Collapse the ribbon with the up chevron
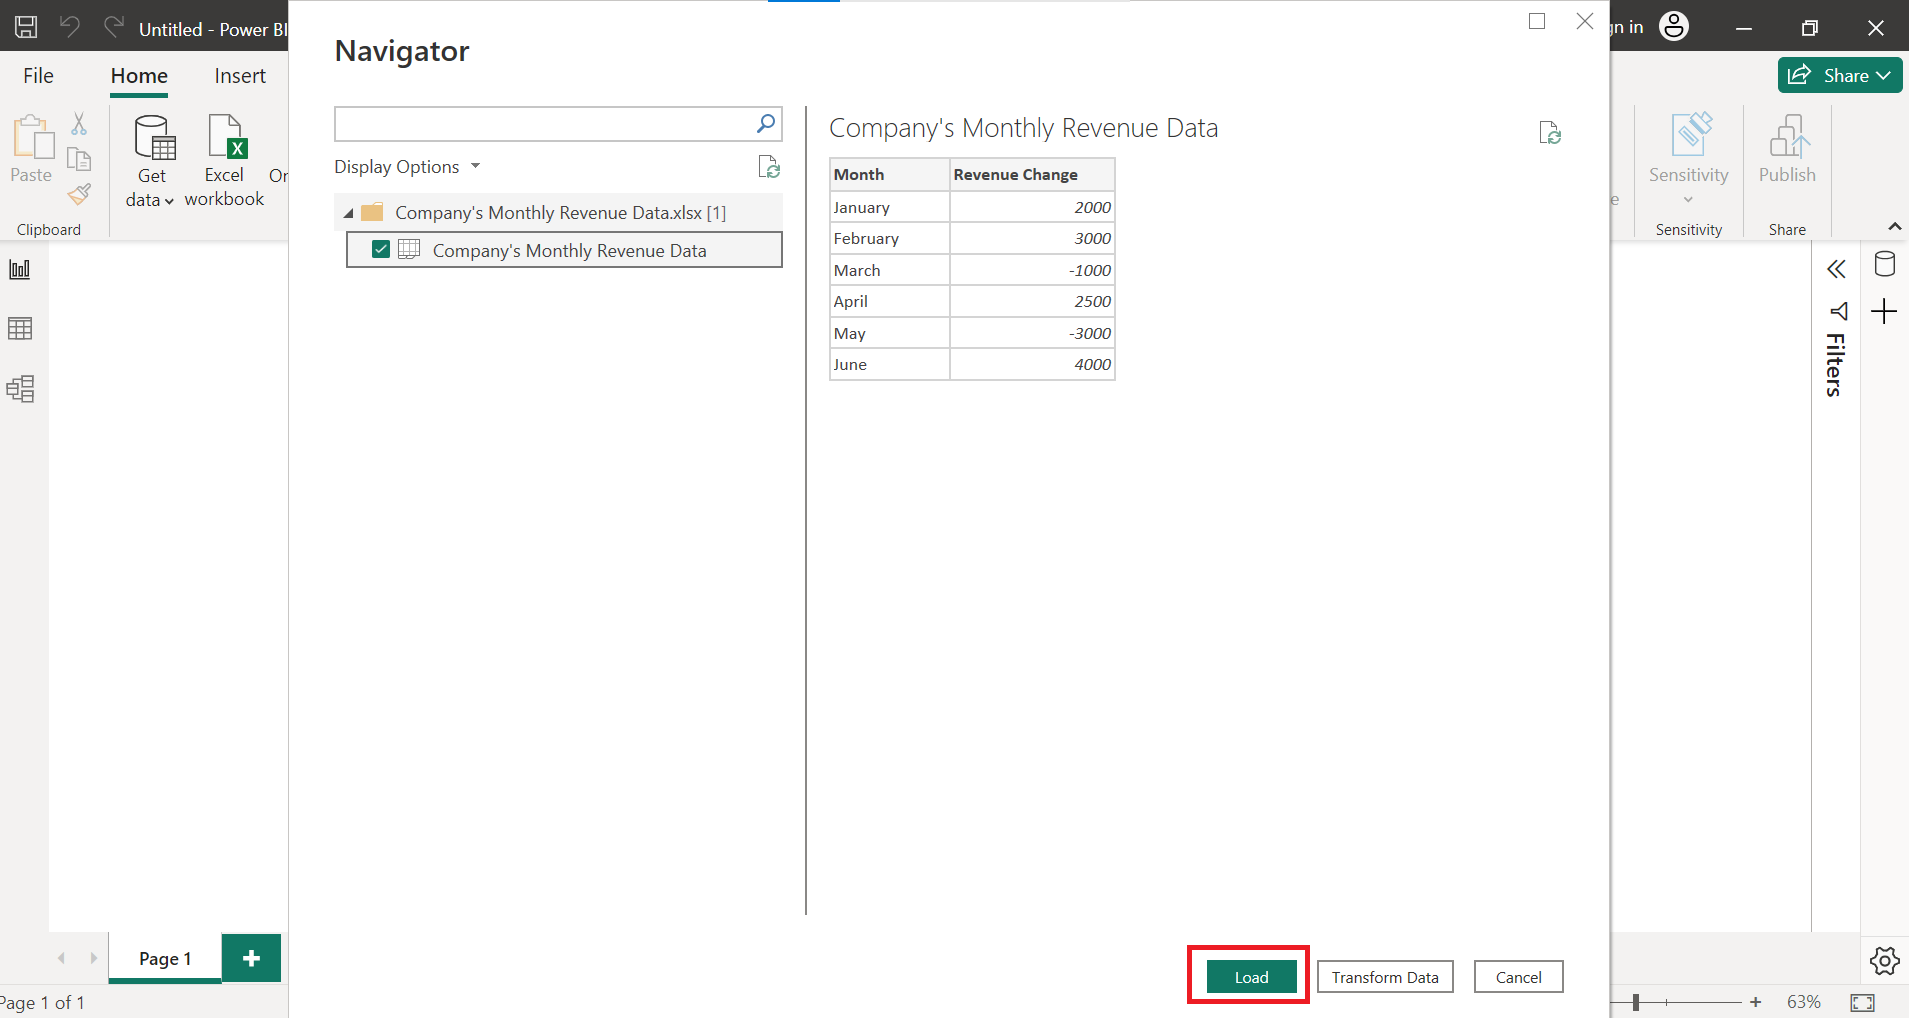The image size is (1909, 1018). click(x=1894, y=227)
